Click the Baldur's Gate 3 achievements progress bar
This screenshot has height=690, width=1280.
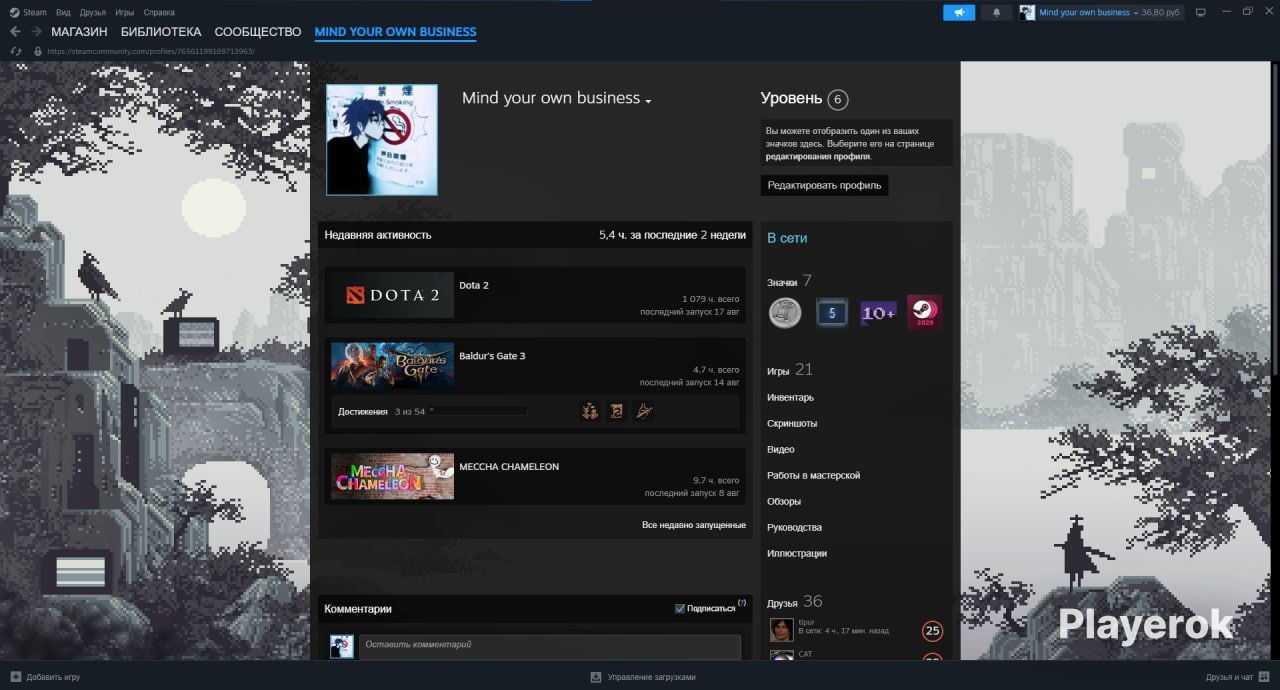click(x=478, y=411)
